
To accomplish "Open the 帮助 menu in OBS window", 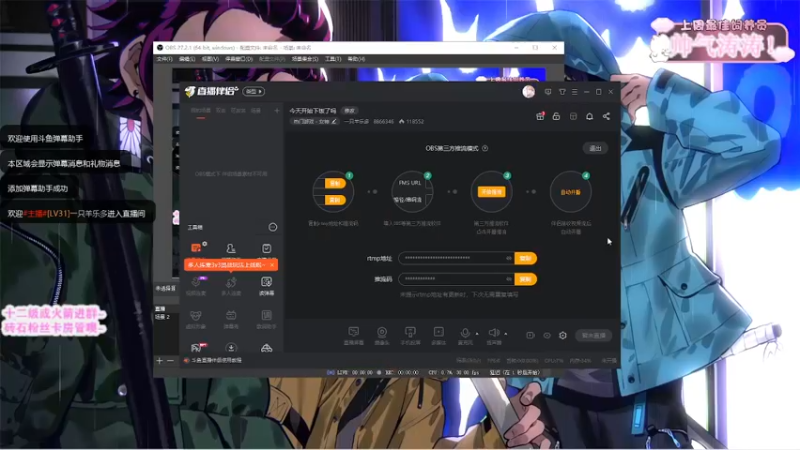I will tap(356, 59).
